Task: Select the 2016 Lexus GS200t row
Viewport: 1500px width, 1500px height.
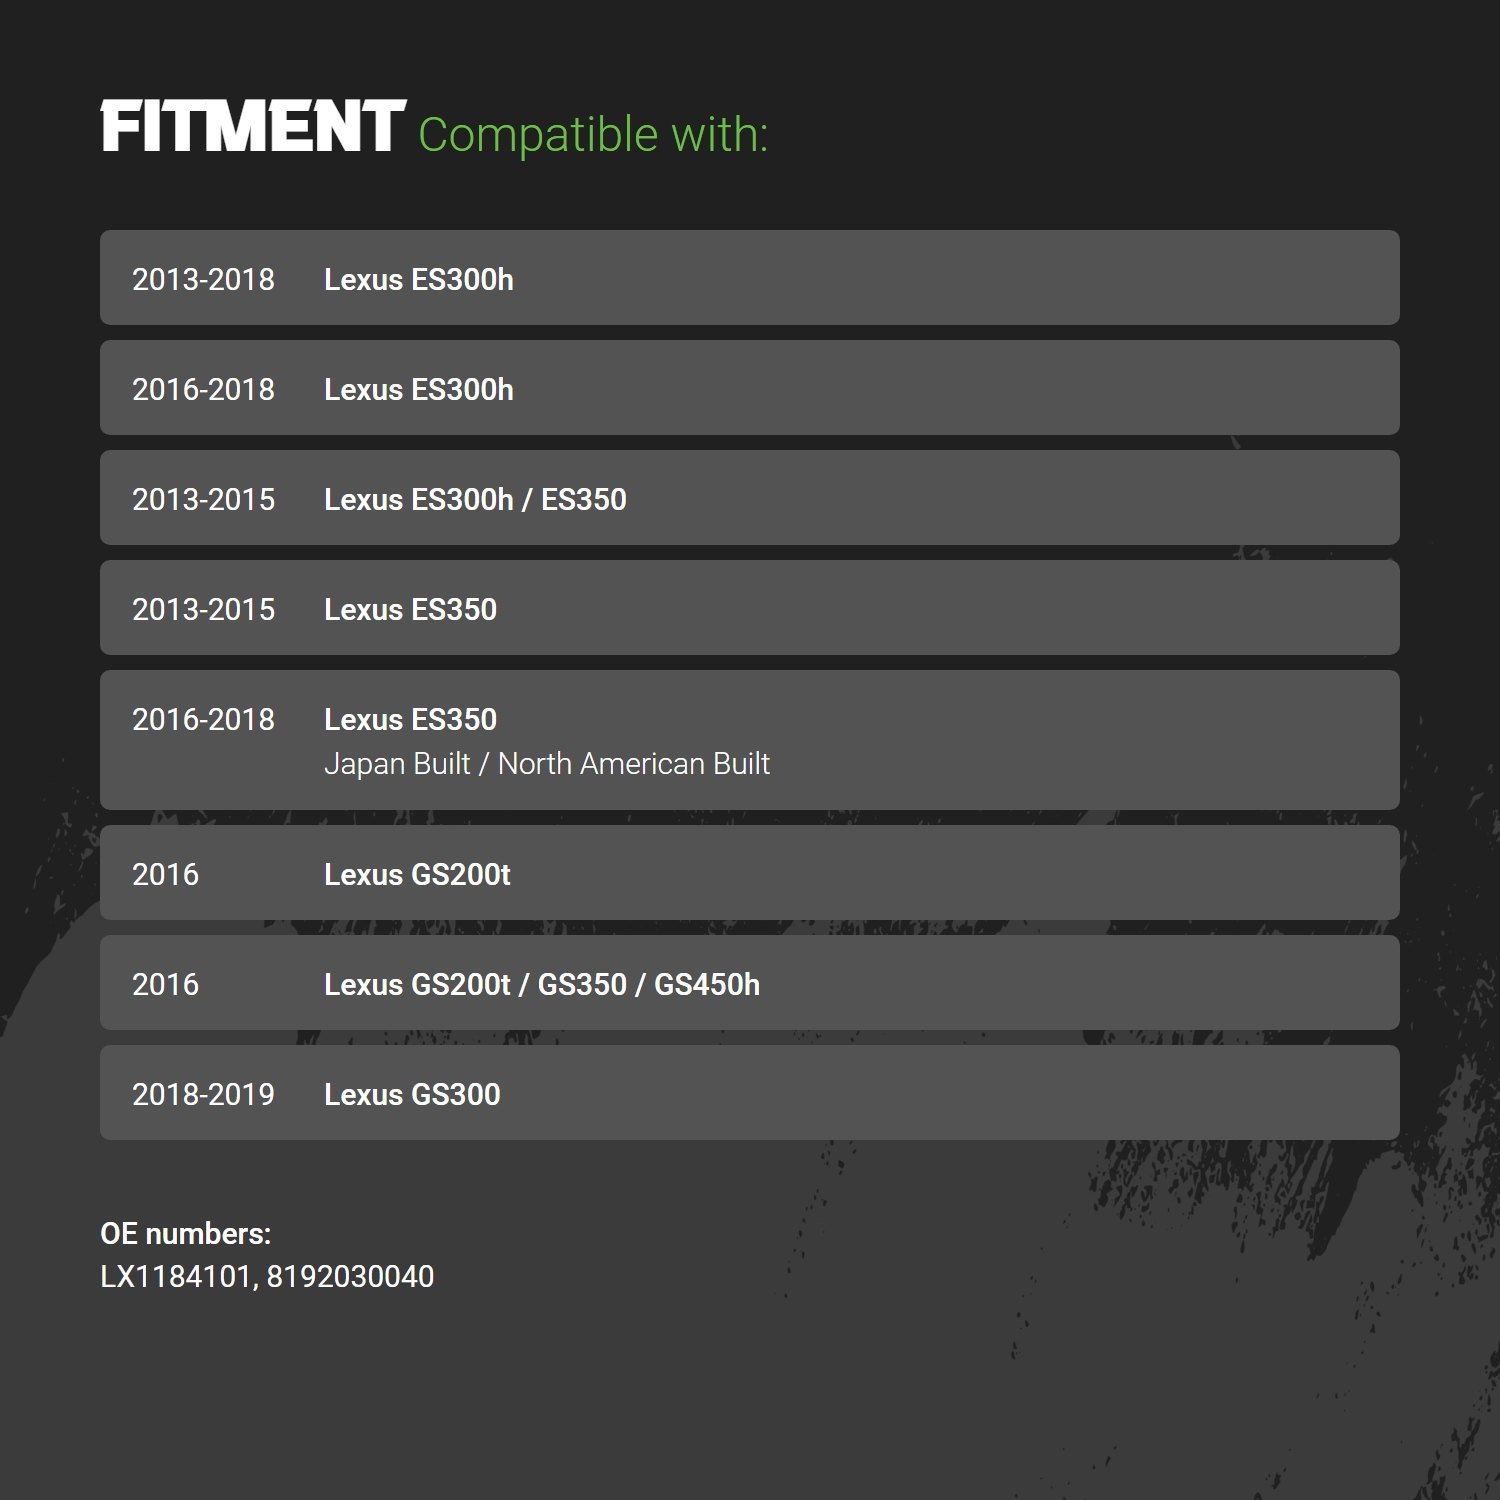Action: pyautogui.click(x=750, y=872)
